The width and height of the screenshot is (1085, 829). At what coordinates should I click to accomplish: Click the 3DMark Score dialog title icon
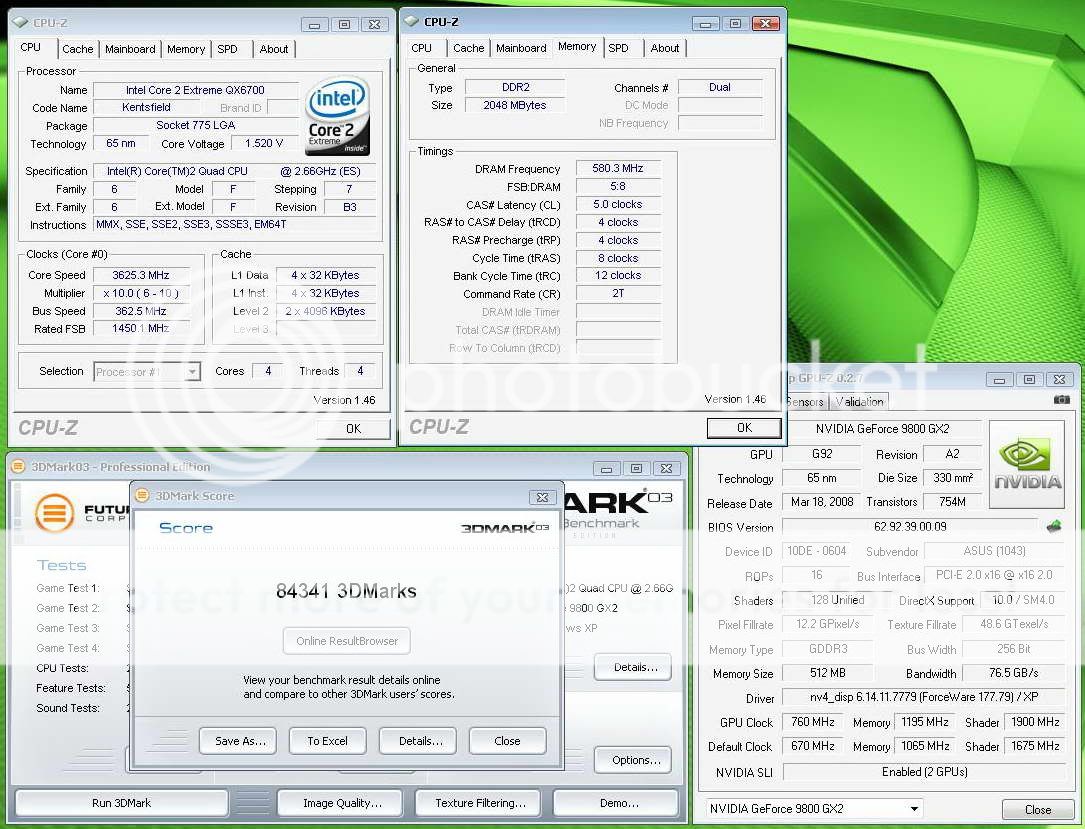143,495
